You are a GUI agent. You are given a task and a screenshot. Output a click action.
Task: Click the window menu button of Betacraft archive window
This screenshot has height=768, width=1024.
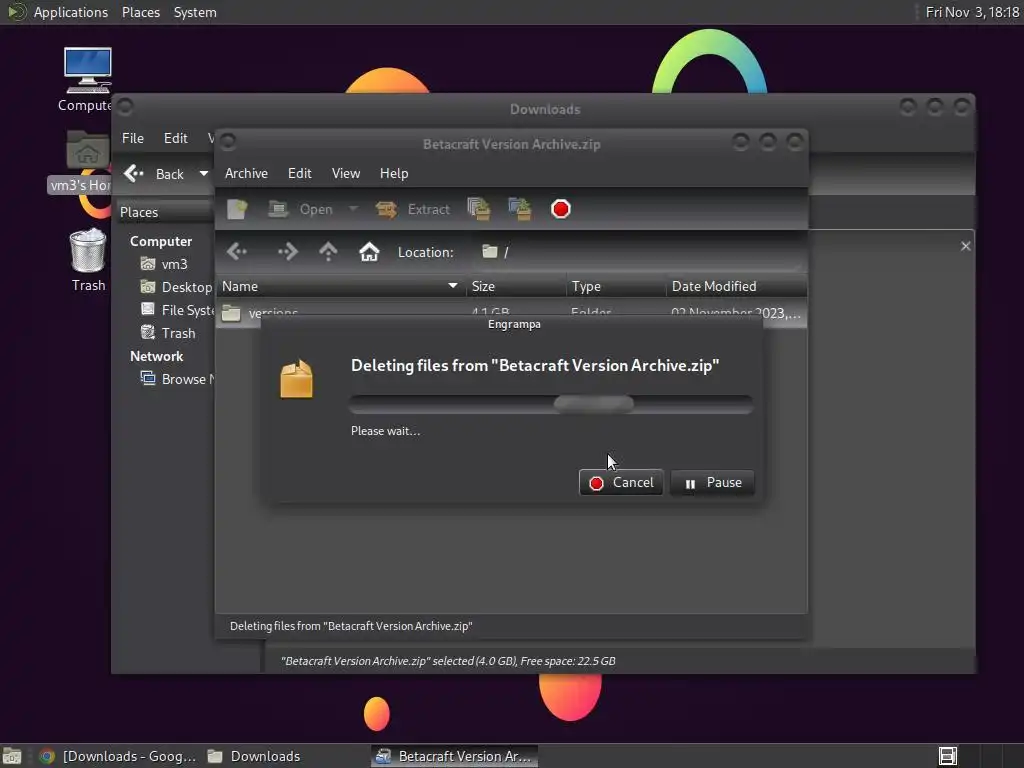point(228,141)
